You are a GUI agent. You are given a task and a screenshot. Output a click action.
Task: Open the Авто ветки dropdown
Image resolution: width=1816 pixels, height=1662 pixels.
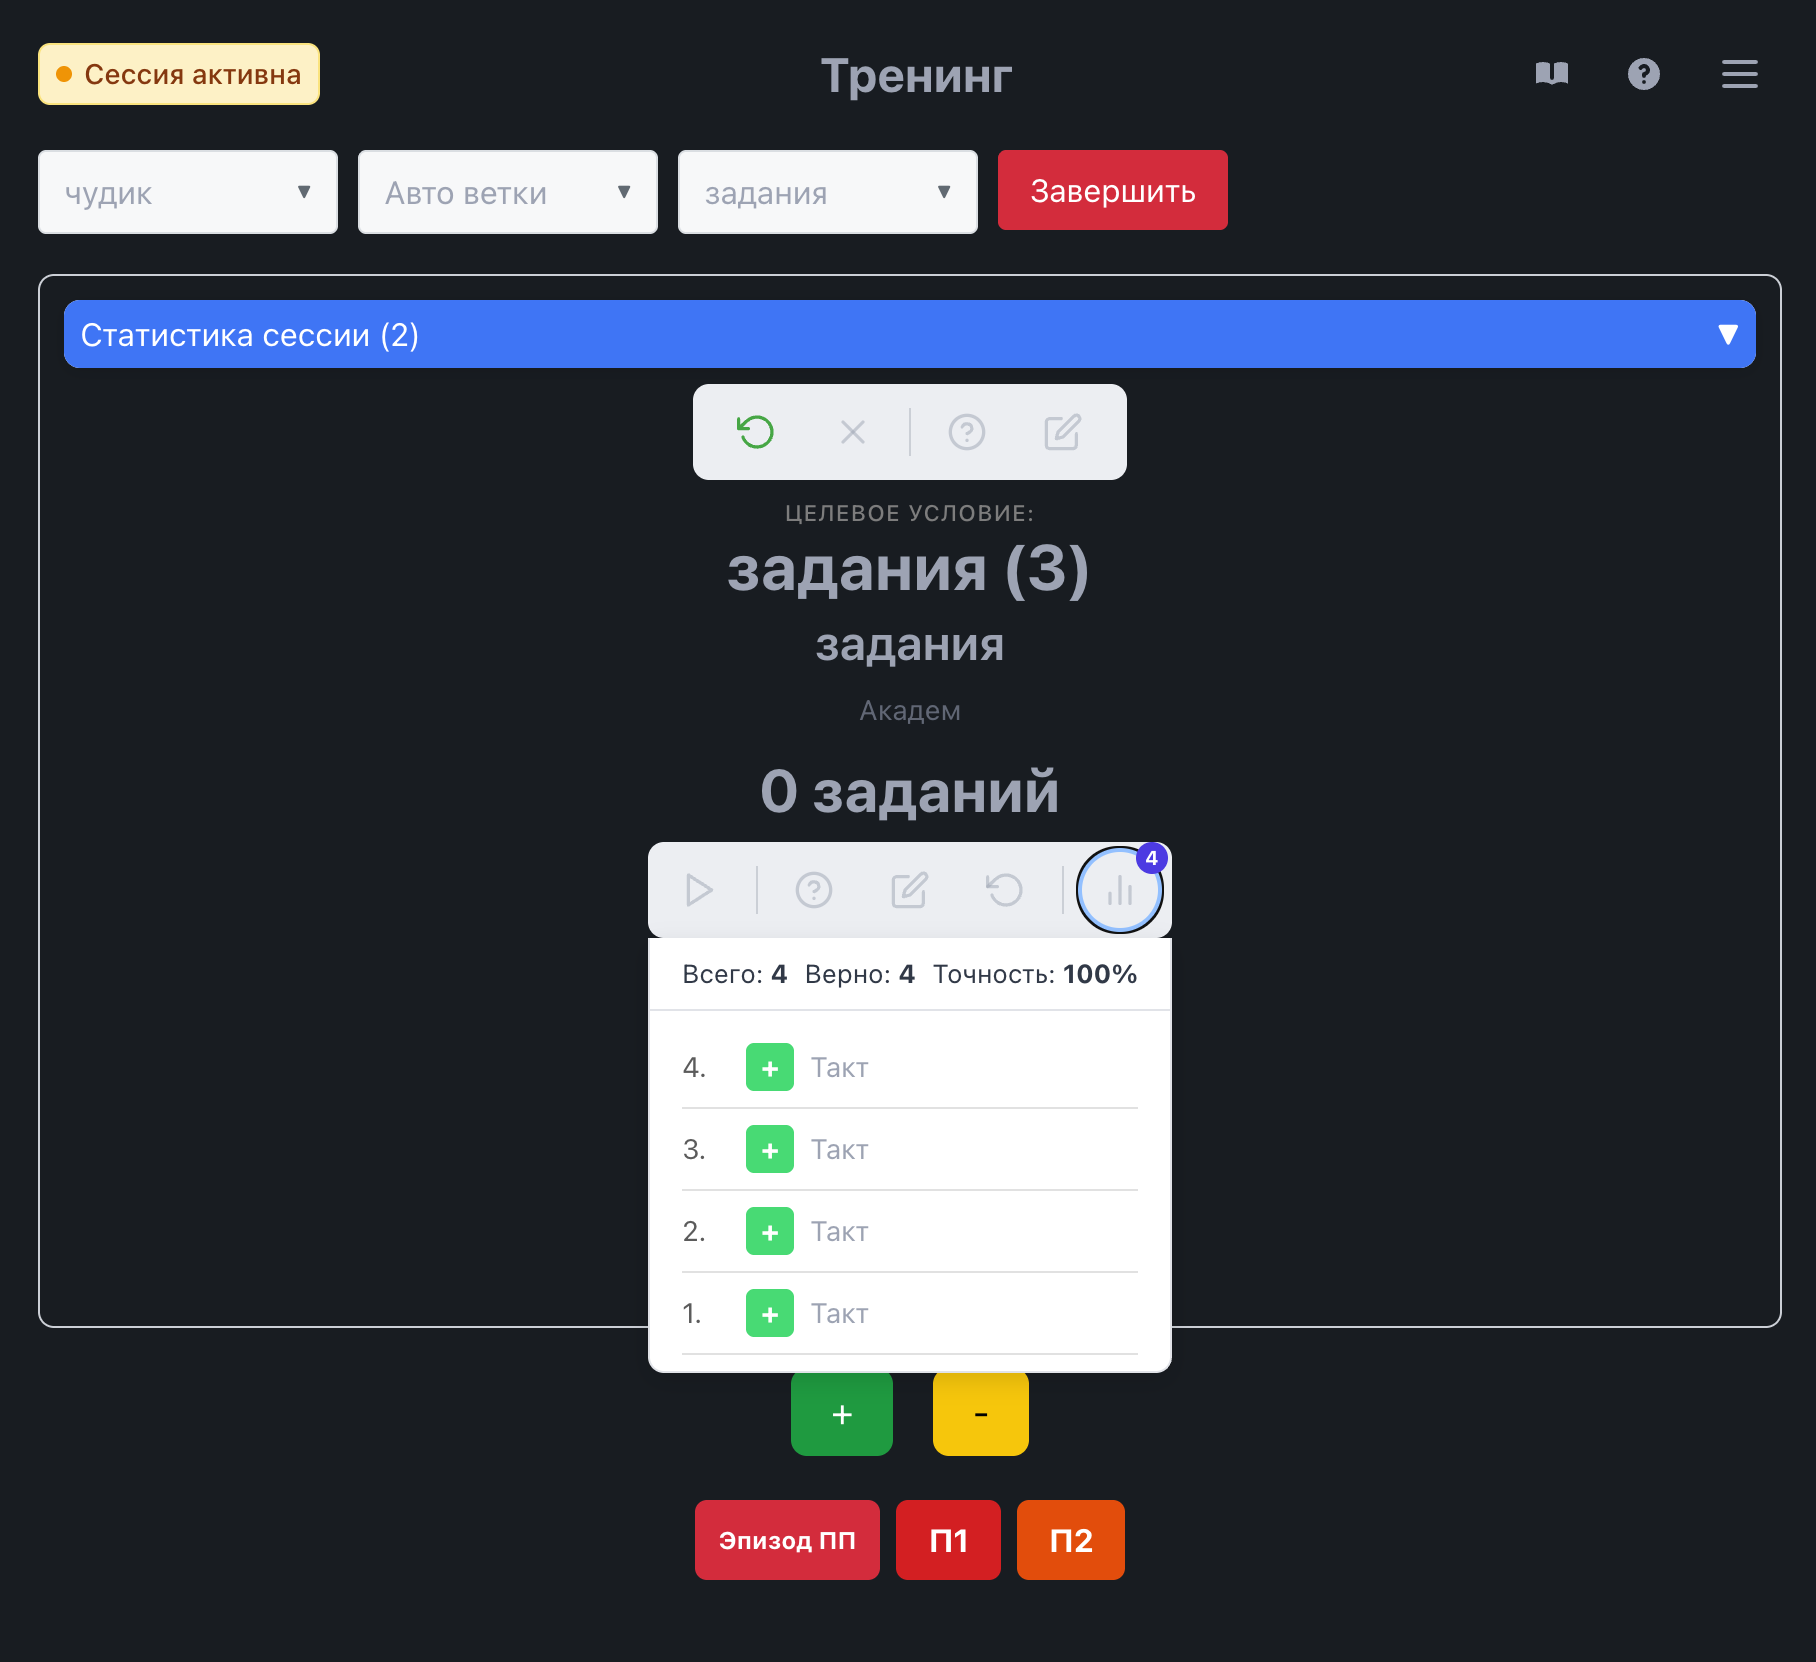(x=508, y=192)
